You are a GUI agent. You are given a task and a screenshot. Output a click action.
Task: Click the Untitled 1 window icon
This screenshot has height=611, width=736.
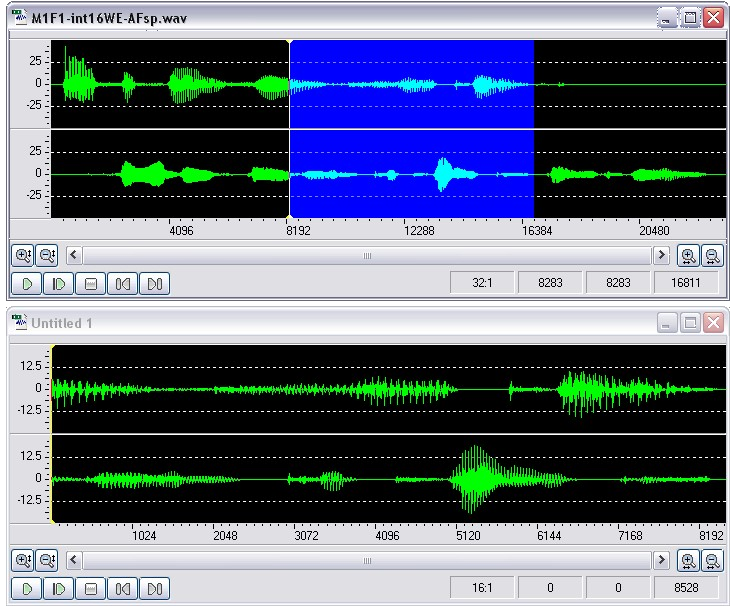tap(19, 322)
